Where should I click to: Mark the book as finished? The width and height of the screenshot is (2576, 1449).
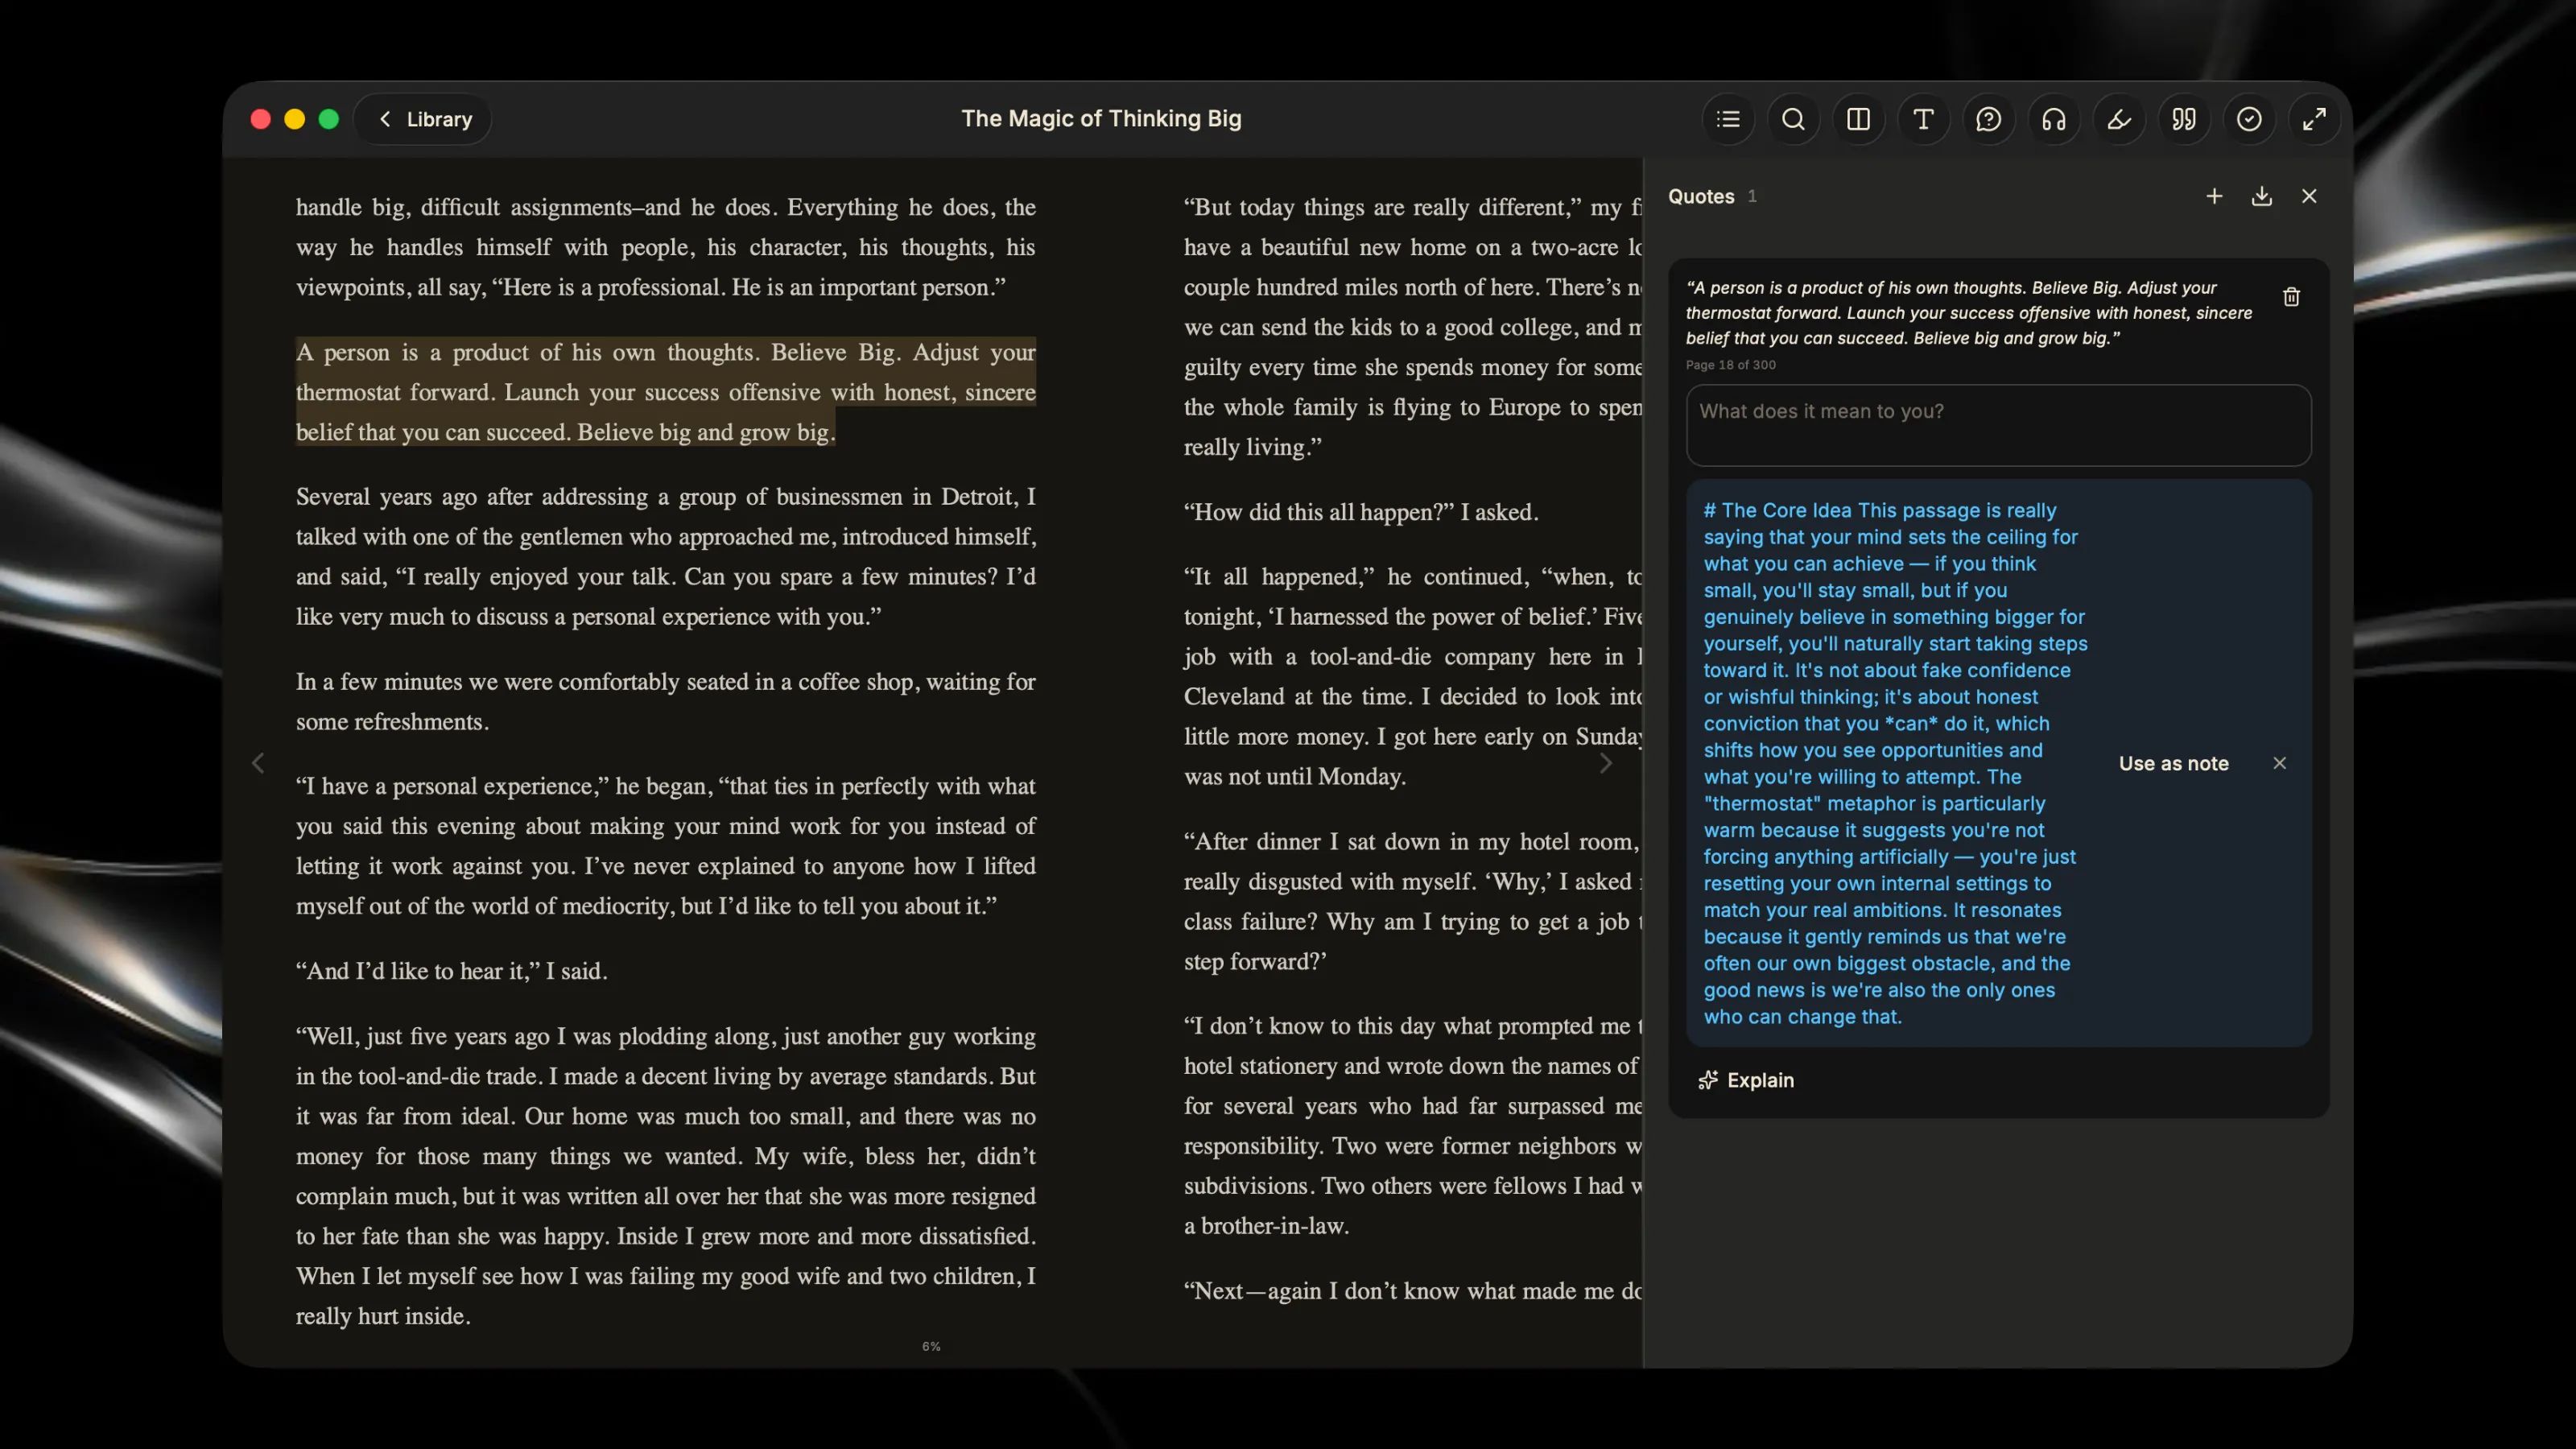pyautogui.click(x=2249, y=119)
